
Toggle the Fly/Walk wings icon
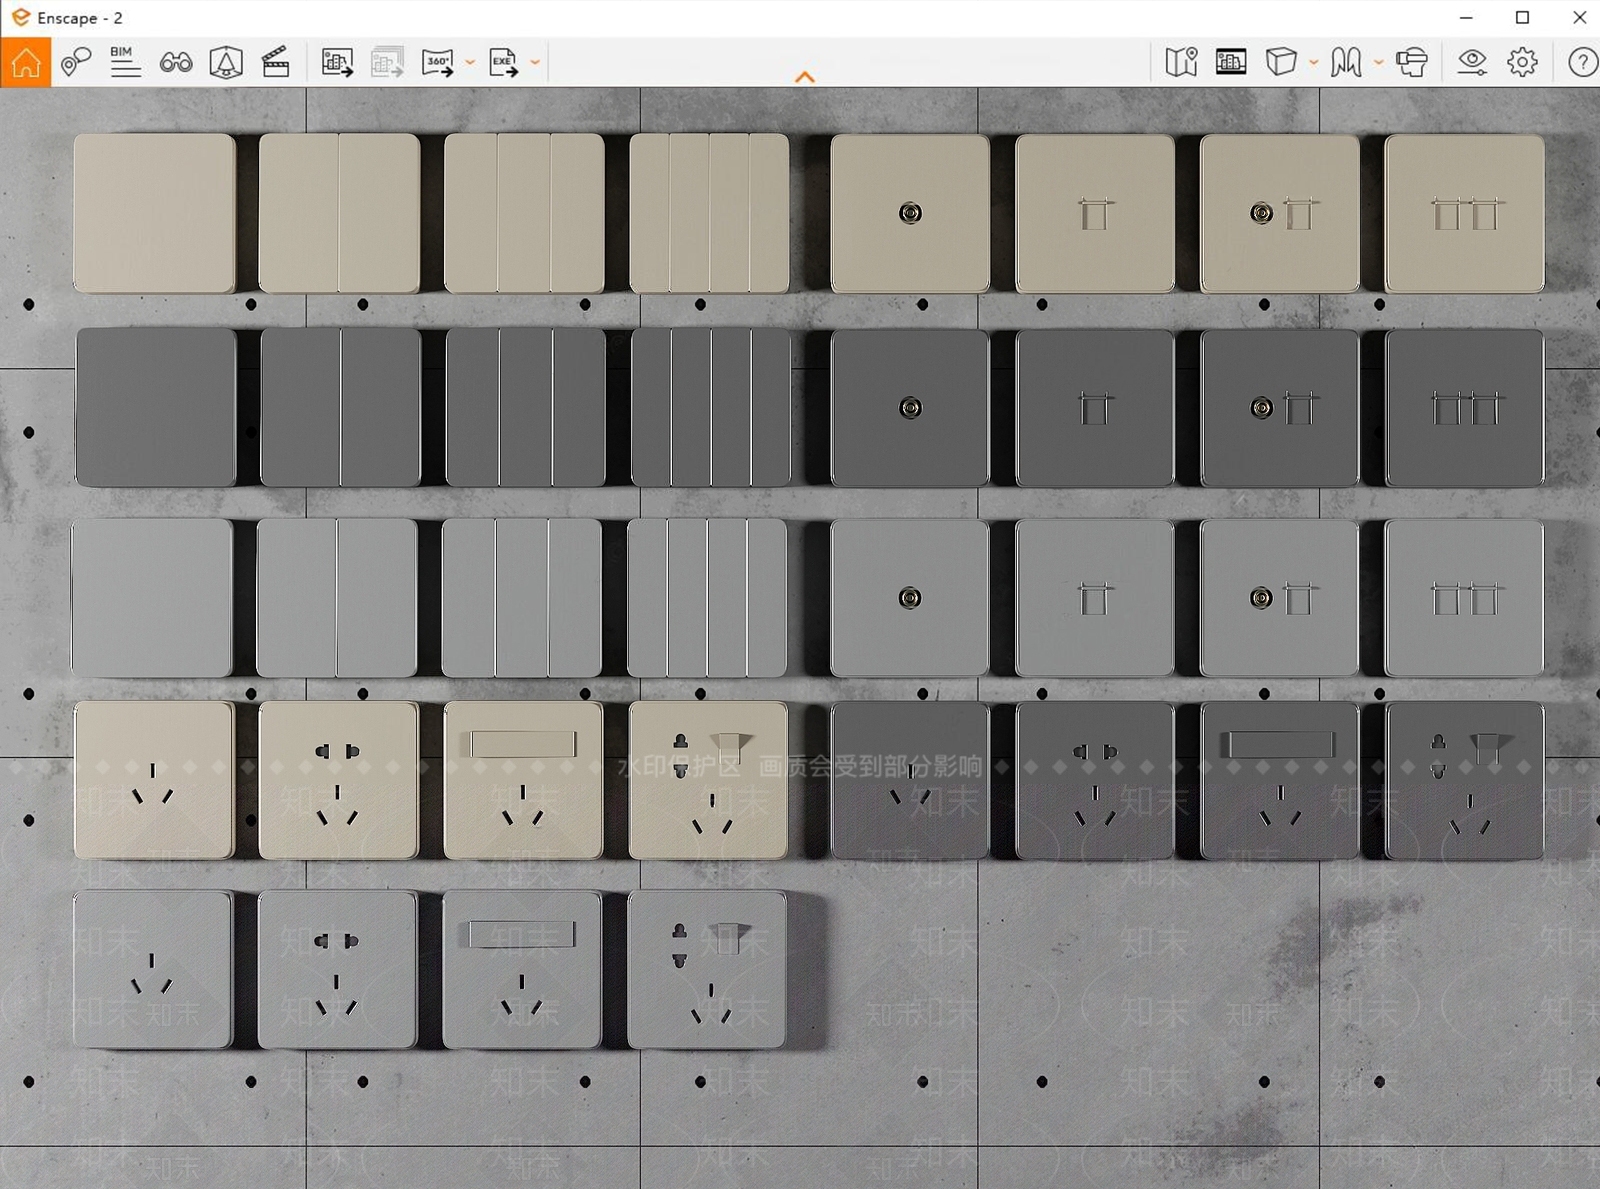pyautogui.click(x=1346, y=62)
